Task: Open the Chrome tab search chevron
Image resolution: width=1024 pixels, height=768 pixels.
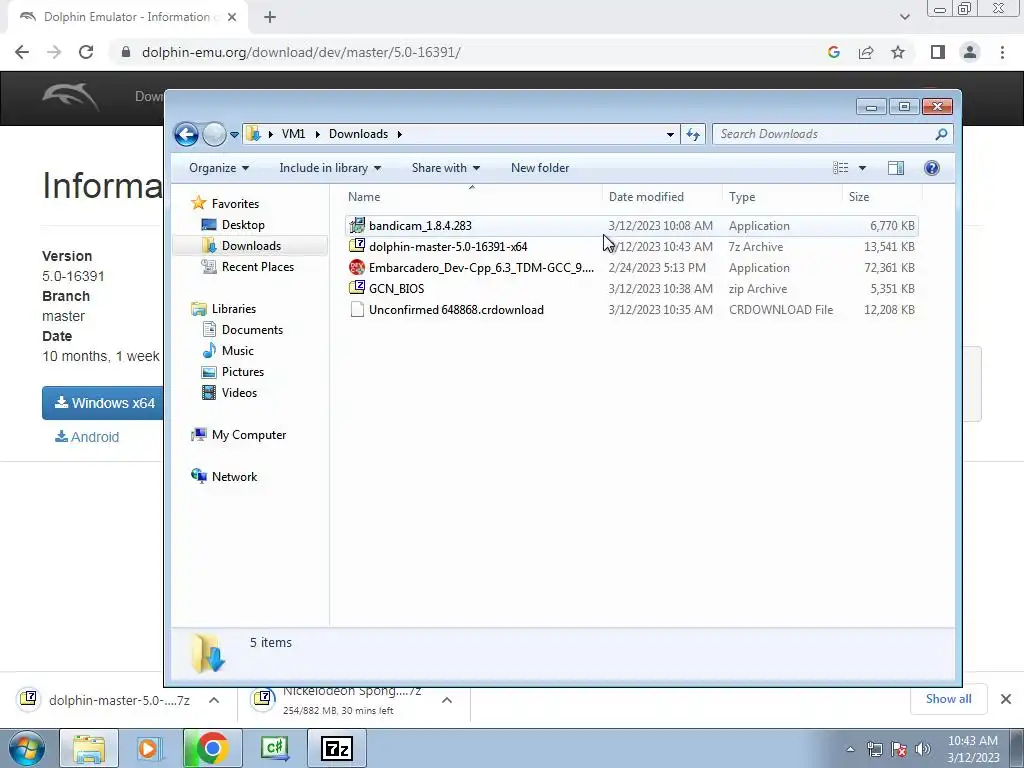Action: (x=904, y=17)
